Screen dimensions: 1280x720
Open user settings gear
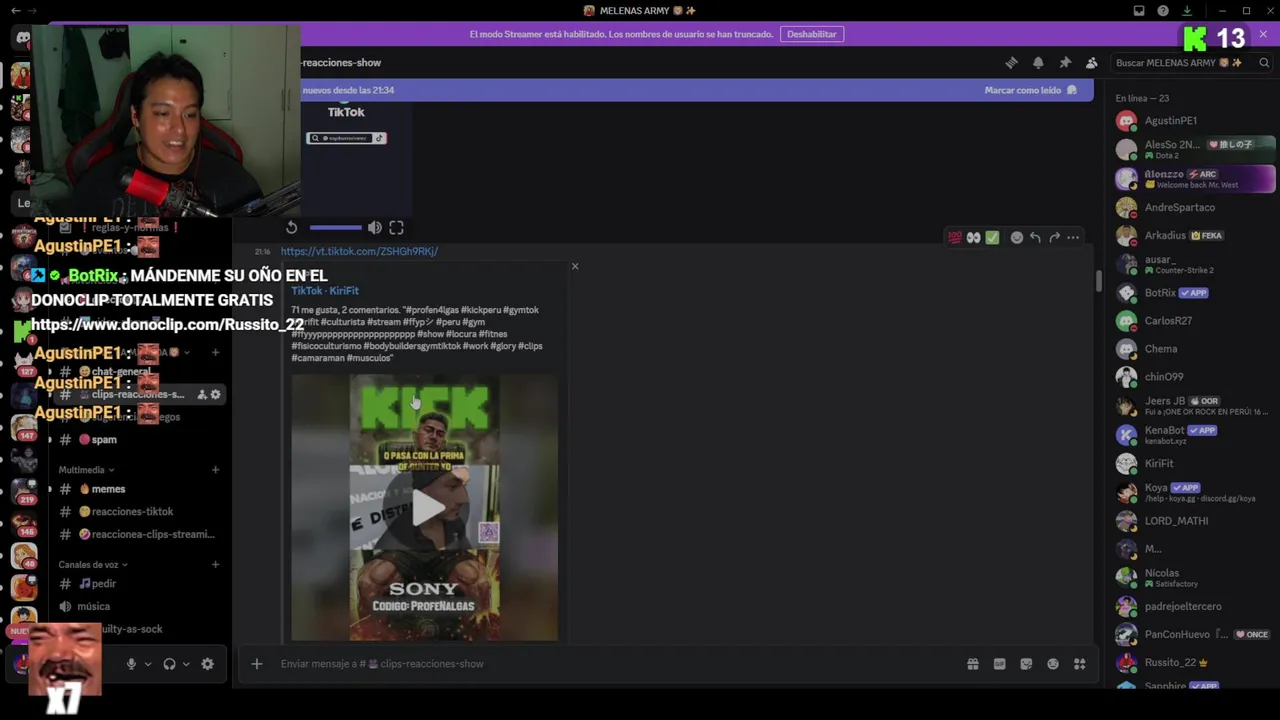point(207,664)
